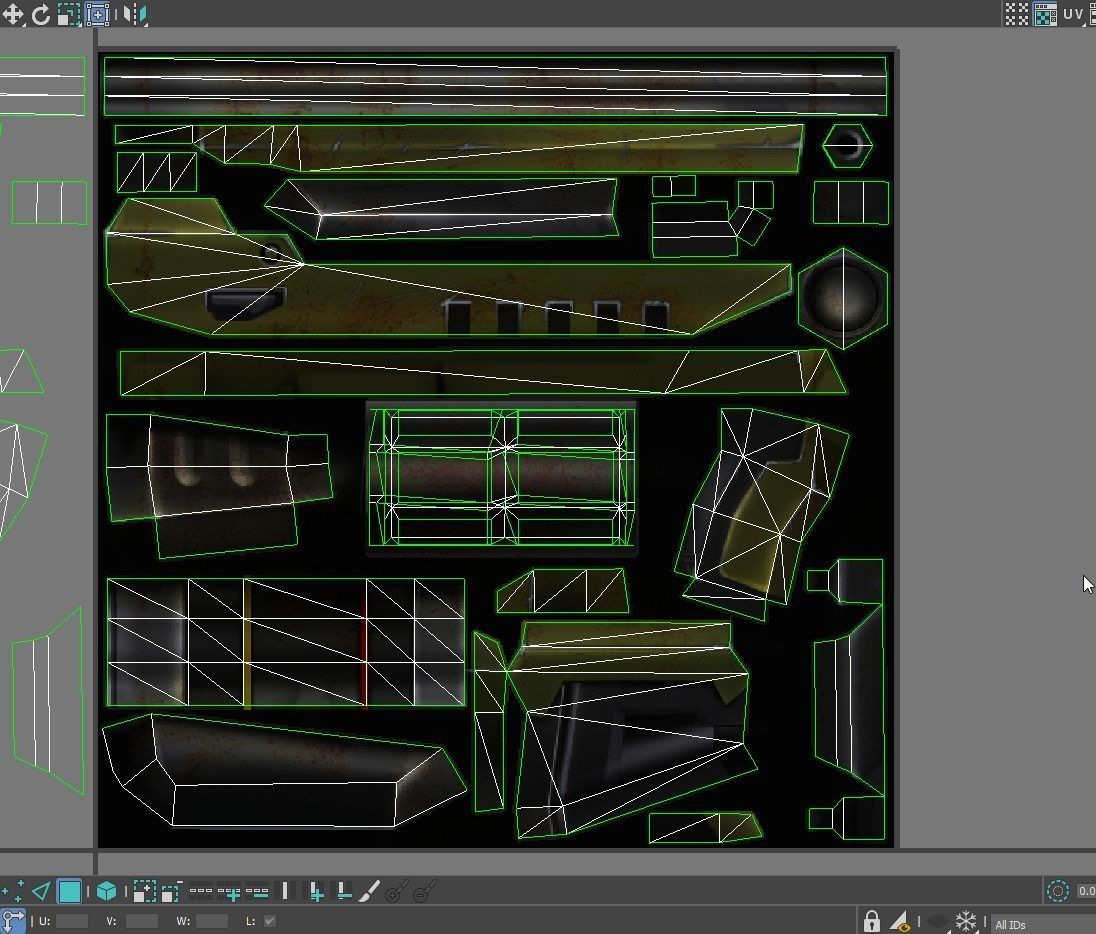Click the soft selection falloff value field
This screenshot has height=934, width=1096.
coord(1086,891)
